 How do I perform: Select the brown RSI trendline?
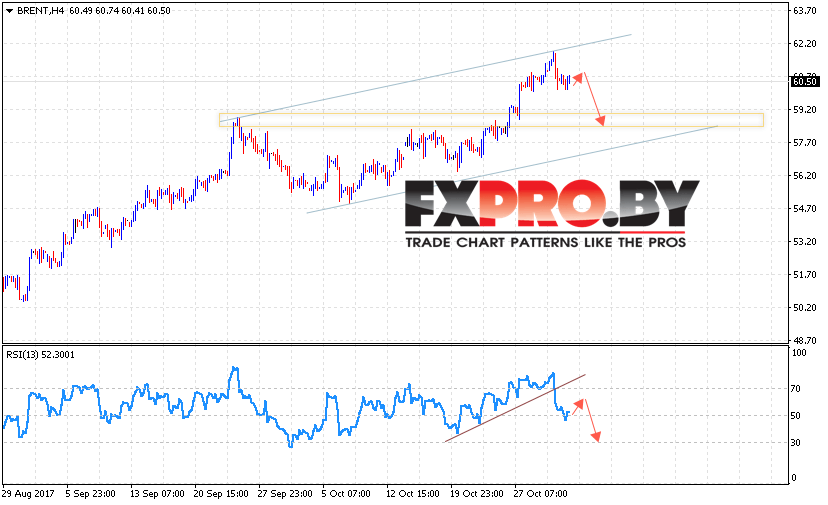click(x=515, y=408)
